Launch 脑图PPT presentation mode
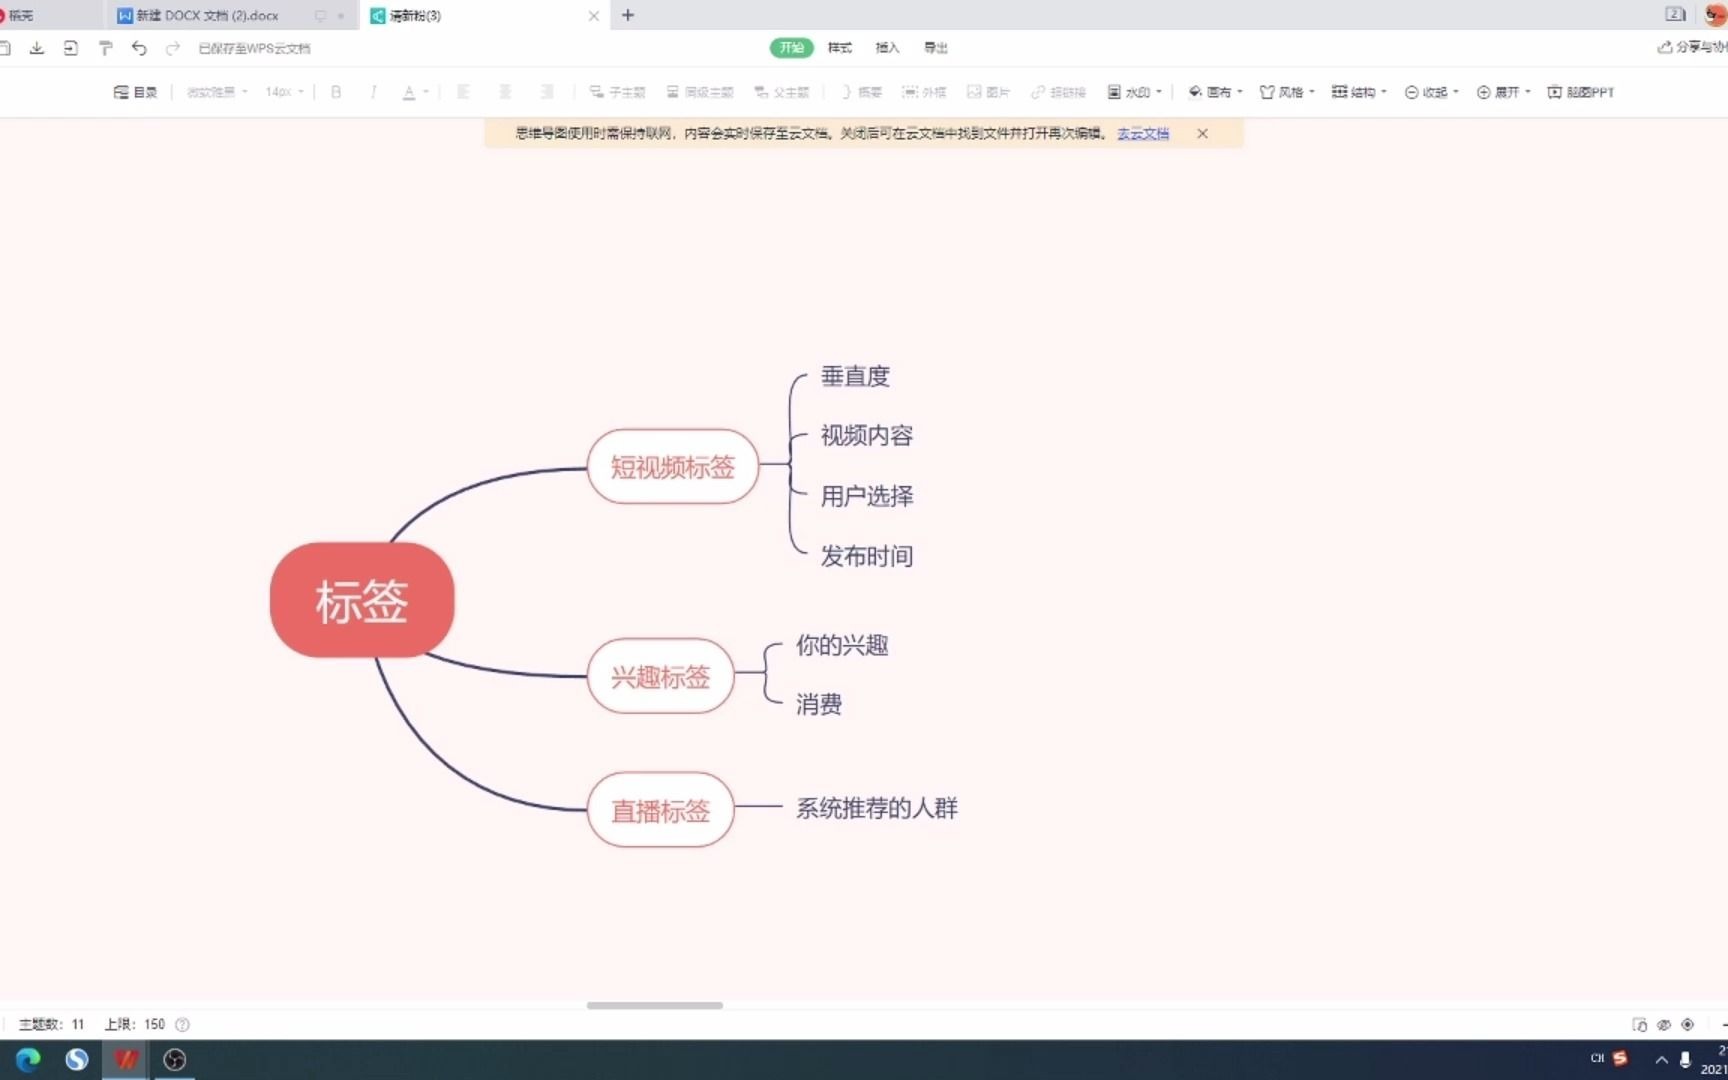This screenshot has height=1080, width=1728. [x=1581, y=92]
